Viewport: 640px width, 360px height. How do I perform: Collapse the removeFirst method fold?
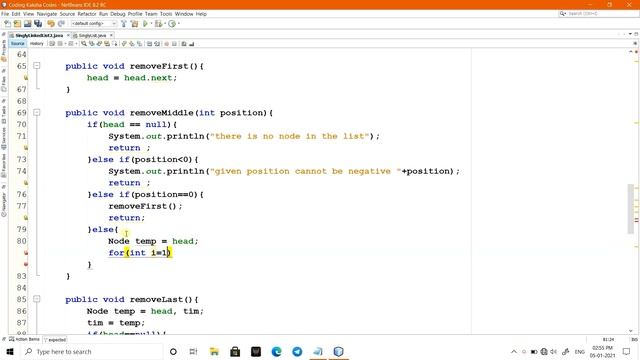(x=37, y=66)
